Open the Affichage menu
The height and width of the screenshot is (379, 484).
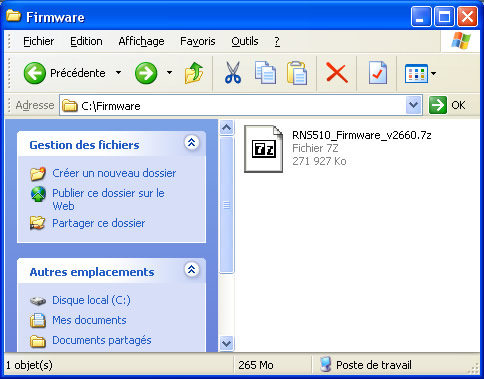[141, 41]
